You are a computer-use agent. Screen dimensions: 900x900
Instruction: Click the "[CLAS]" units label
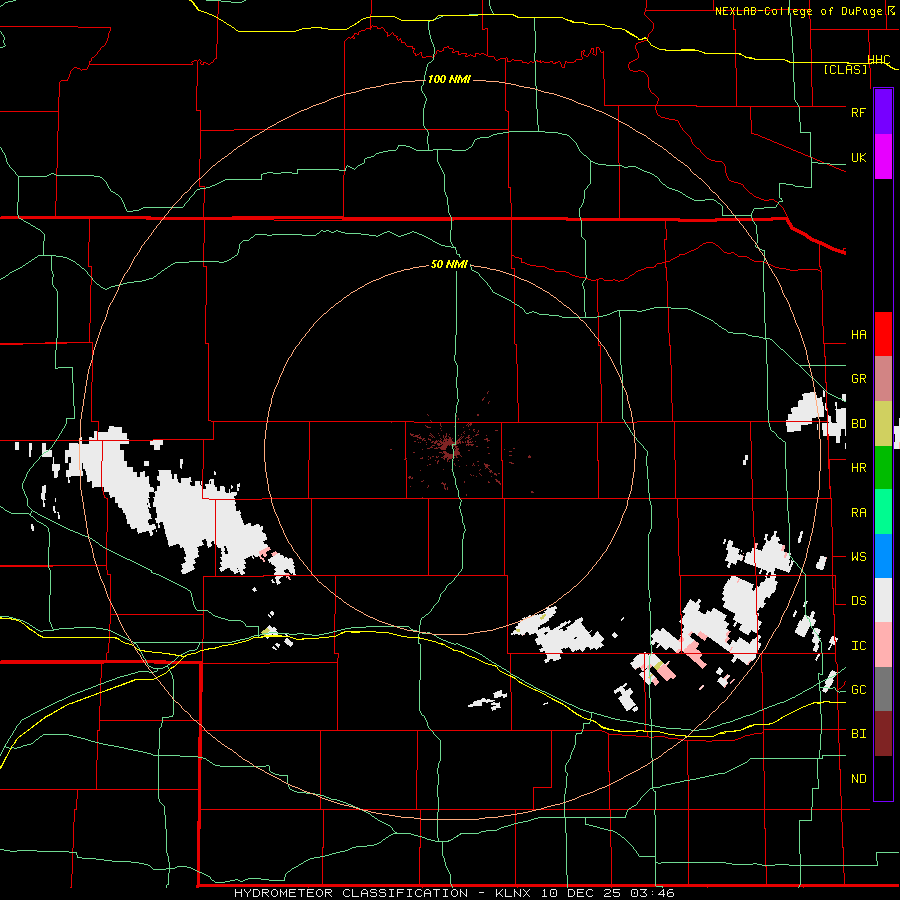pyautogui.click(x=845, y=70)
